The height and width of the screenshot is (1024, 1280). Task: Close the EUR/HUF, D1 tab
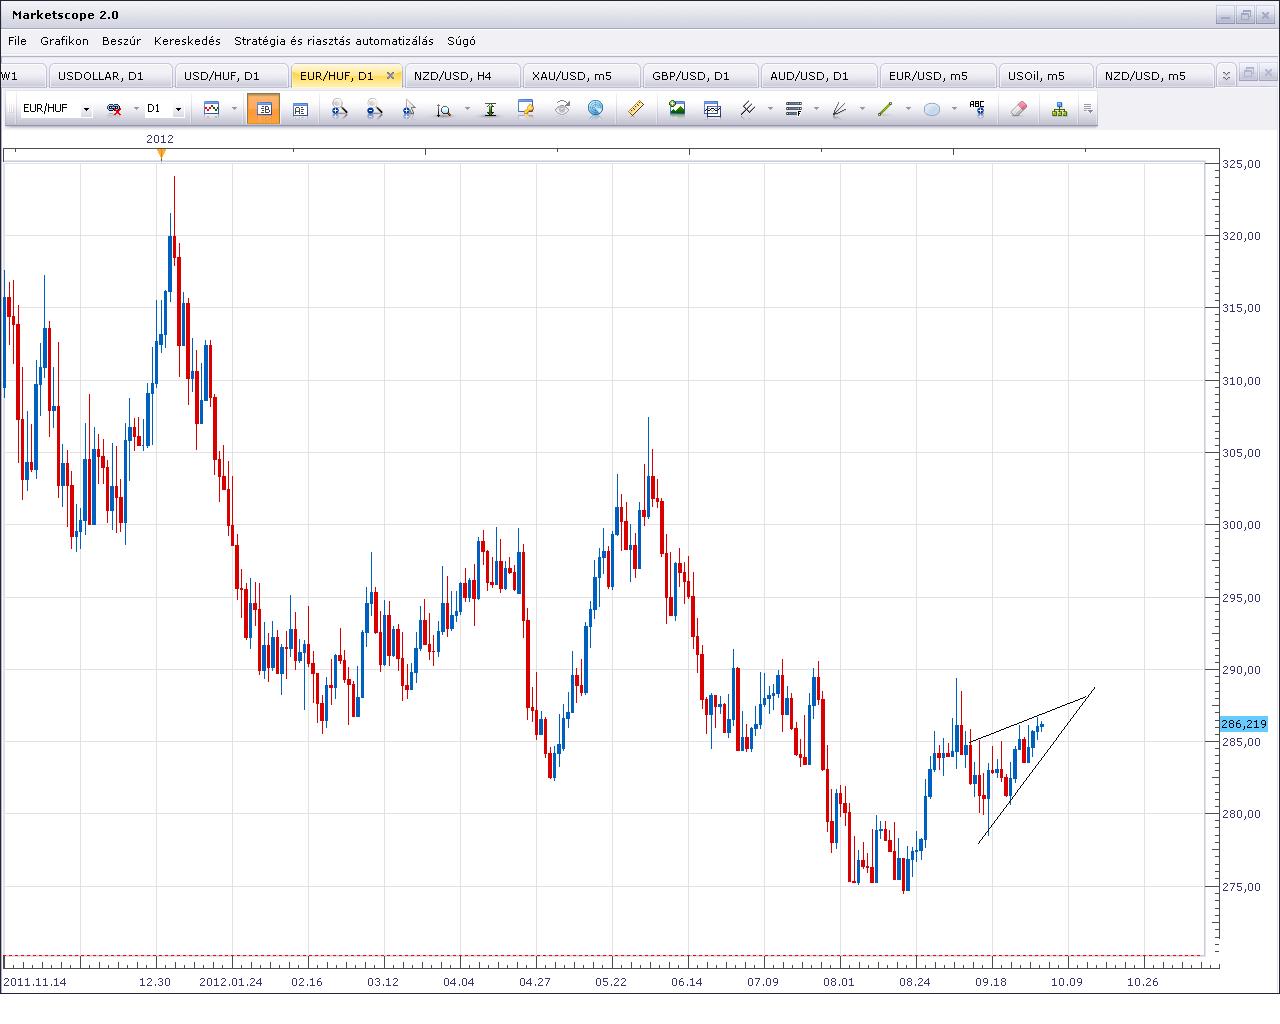click(390, 76)
